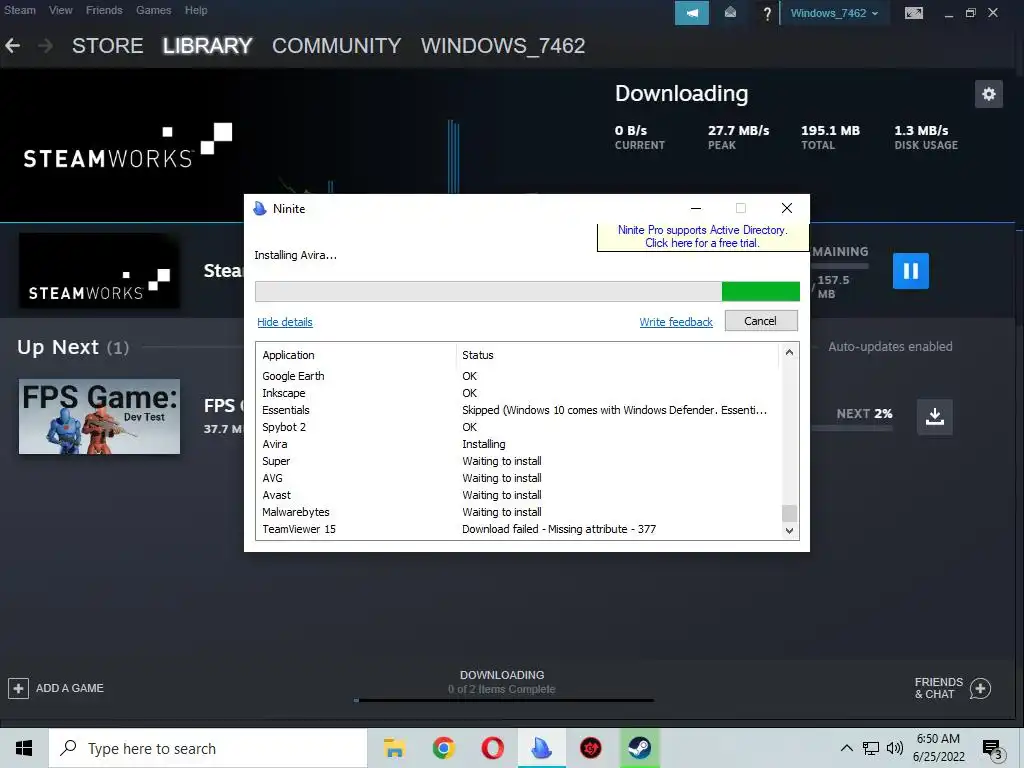The width and height of the screenshot is (1024, 768).
Task: Click the Windows taskbar search box
Action: 208,748
